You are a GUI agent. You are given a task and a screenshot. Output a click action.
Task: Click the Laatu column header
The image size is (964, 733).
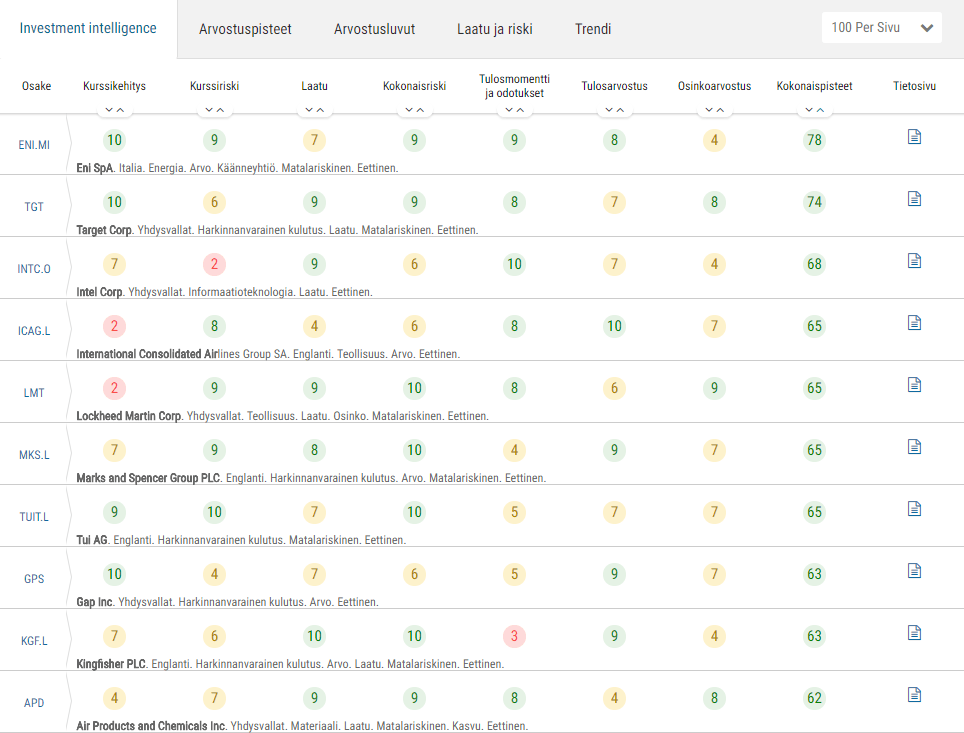point(314,86)
